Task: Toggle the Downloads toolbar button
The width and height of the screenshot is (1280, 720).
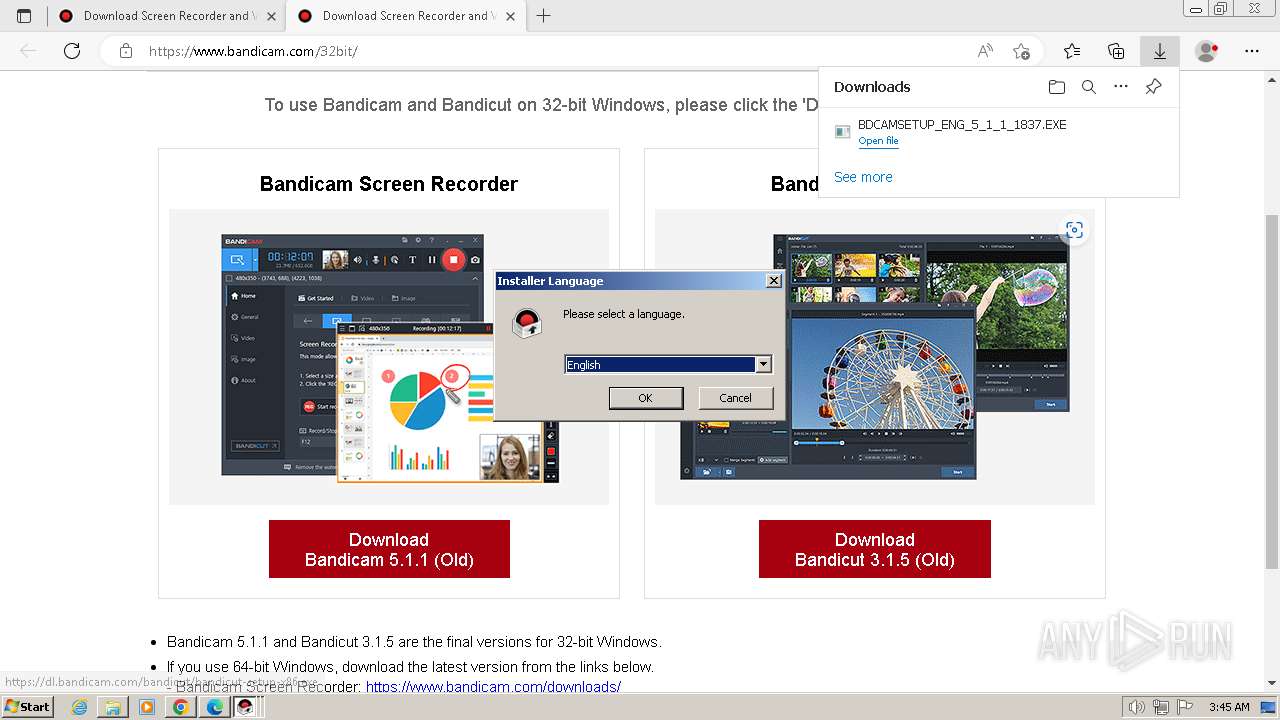Action: pos(1160,51)
